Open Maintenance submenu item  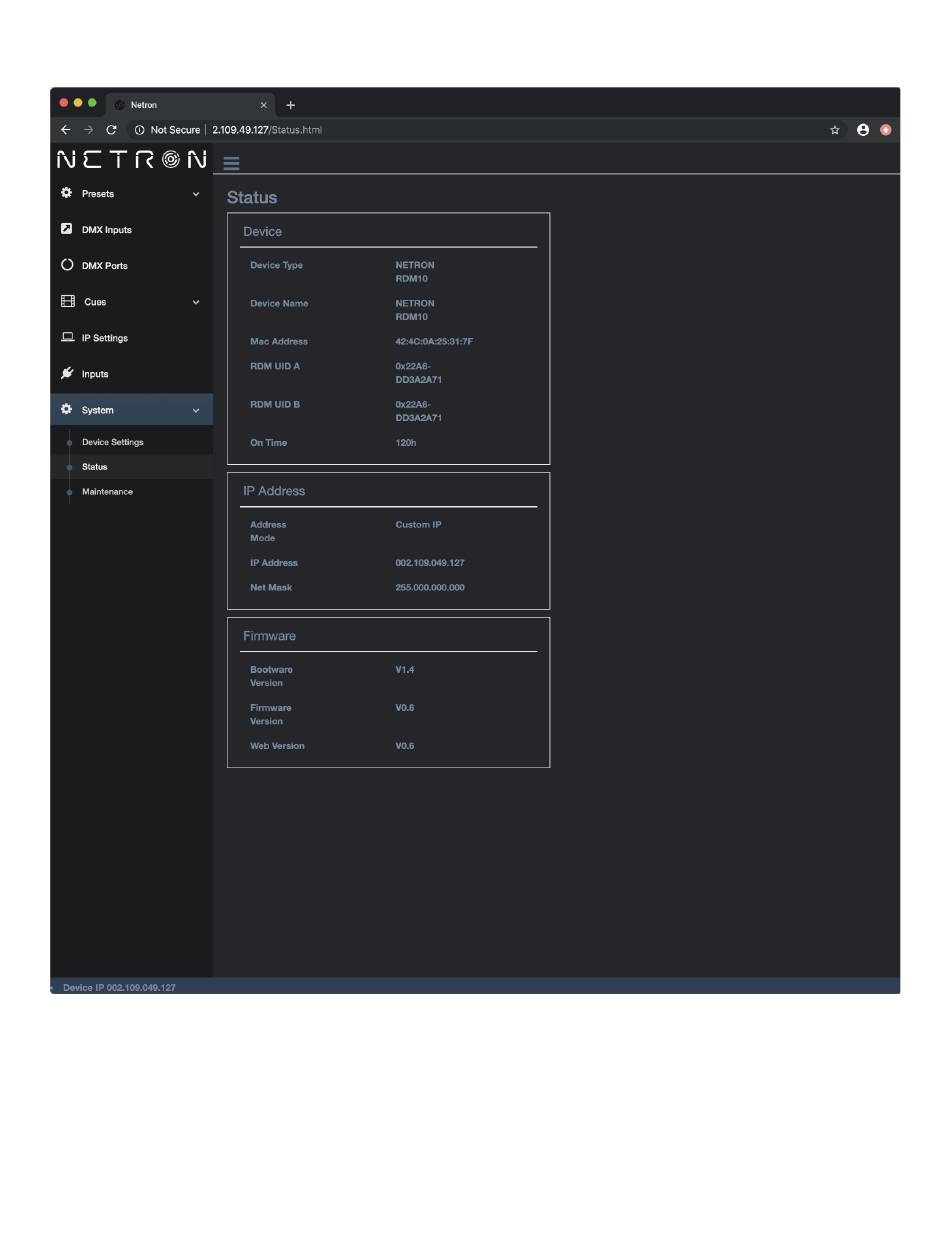pyautogui.click(x=107, y=492)
